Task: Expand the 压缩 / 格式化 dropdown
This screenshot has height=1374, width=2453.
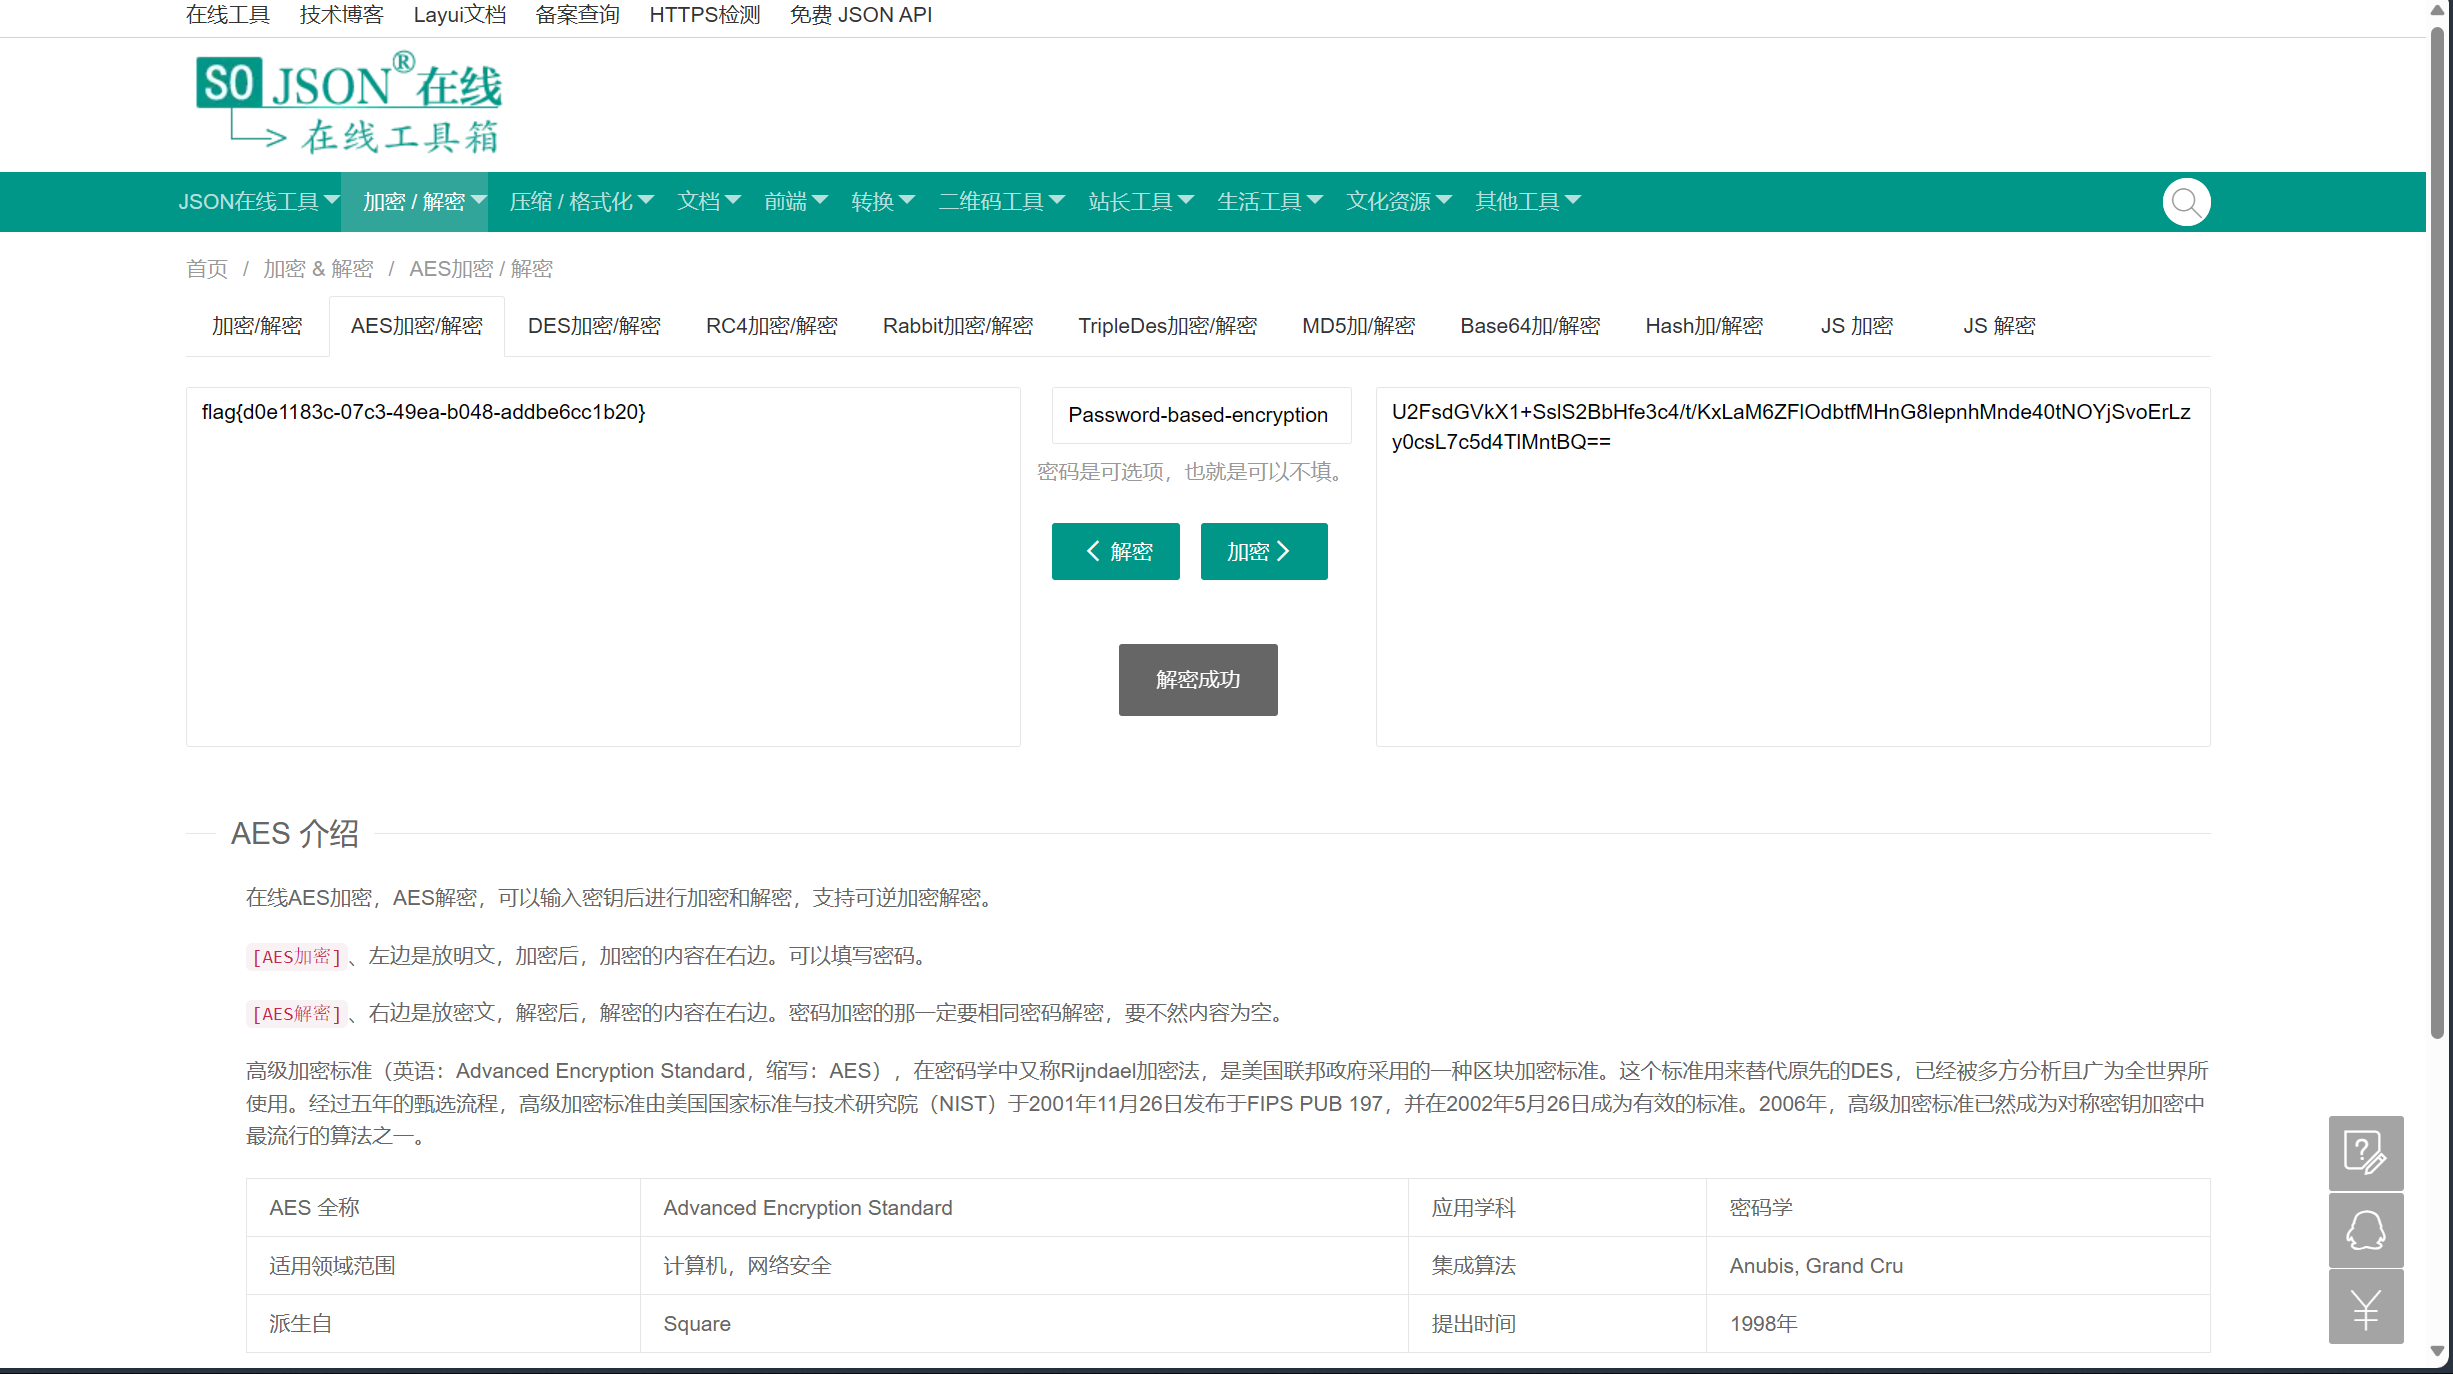Action: pos(581,202)
